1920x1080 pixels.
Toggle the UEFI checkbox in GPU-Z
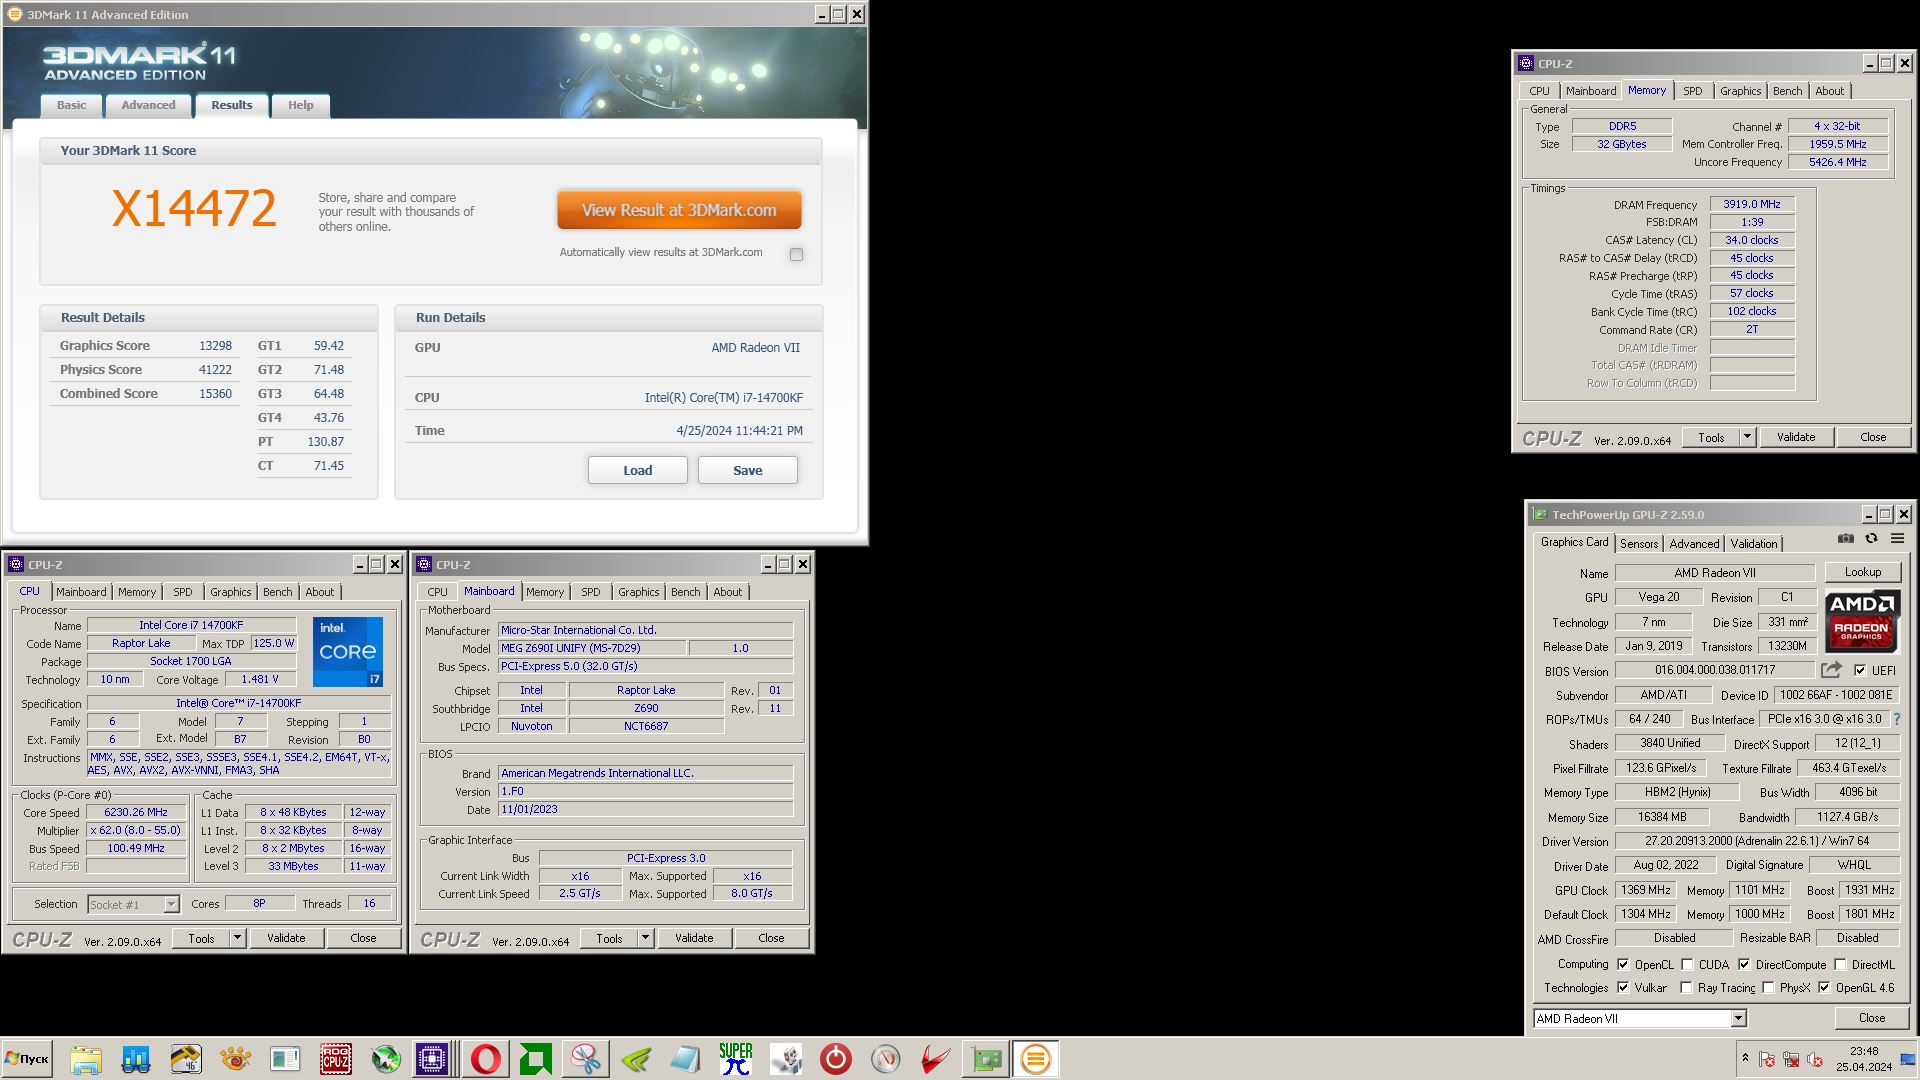click(1860, 670)
